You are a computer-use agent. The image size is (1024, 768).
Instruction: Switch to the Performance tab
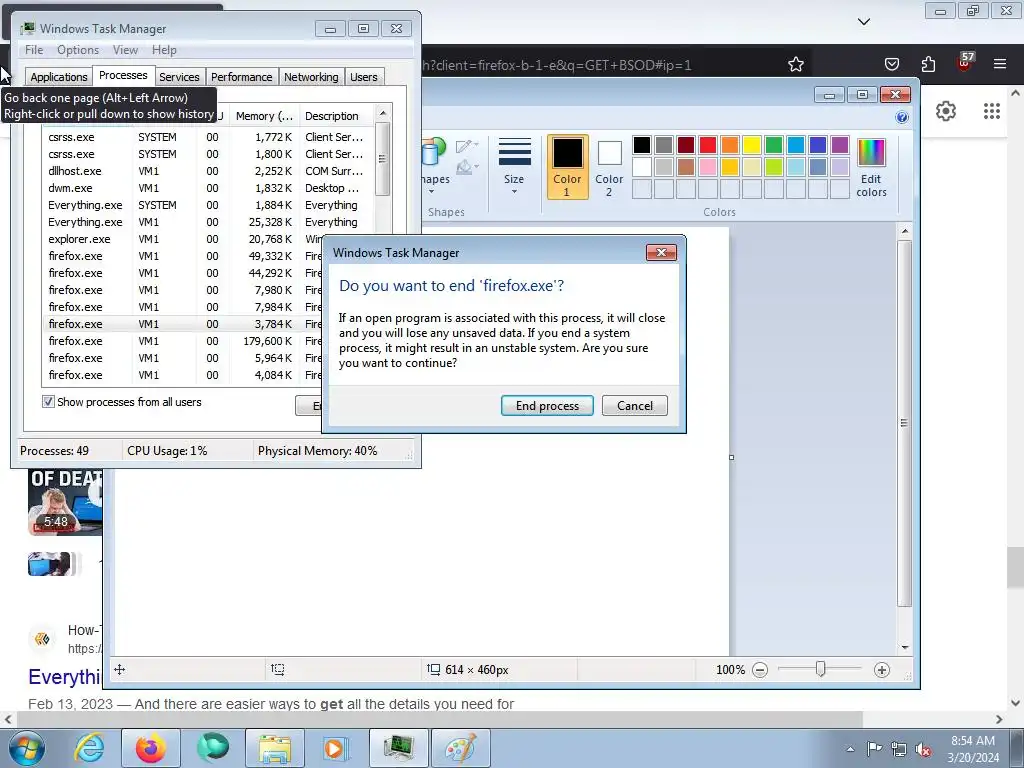coord(242,76)
